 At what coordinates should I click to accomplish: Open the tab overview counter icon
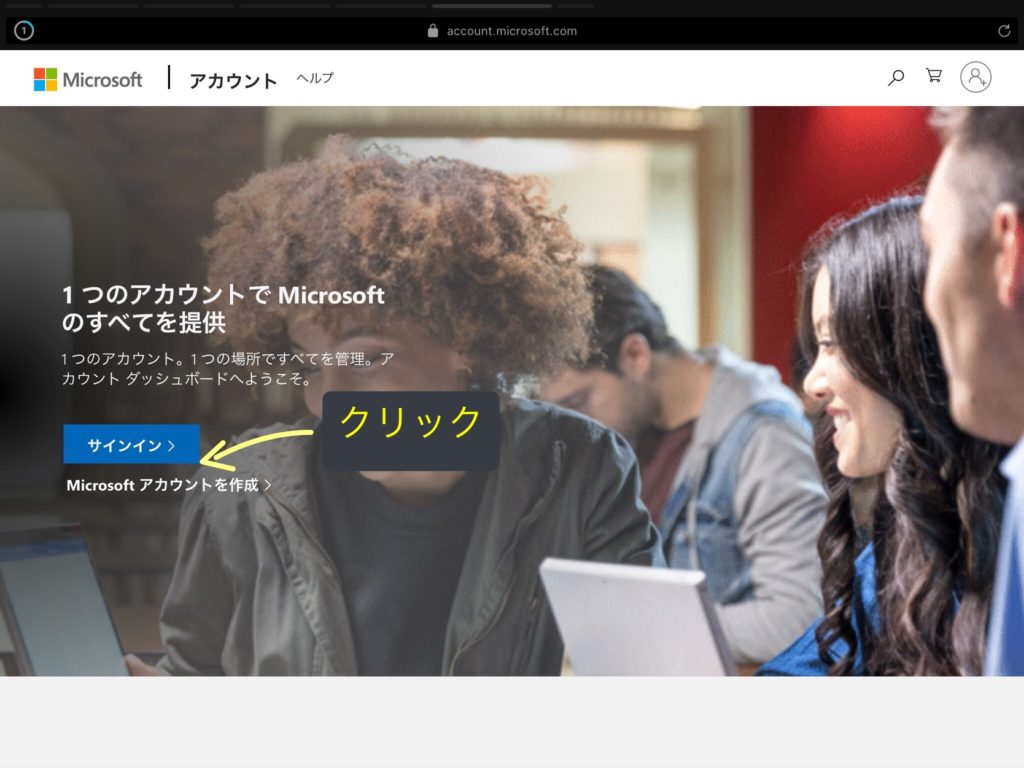pyautogui.click(x=24, y=31)
